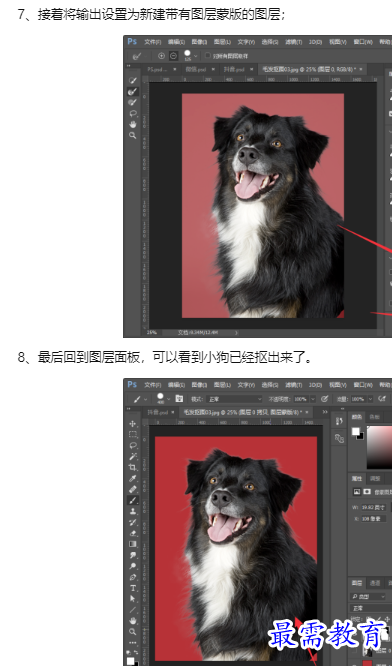Select the Eyedropper tool

pyautogui.click(x=133, y=479)
